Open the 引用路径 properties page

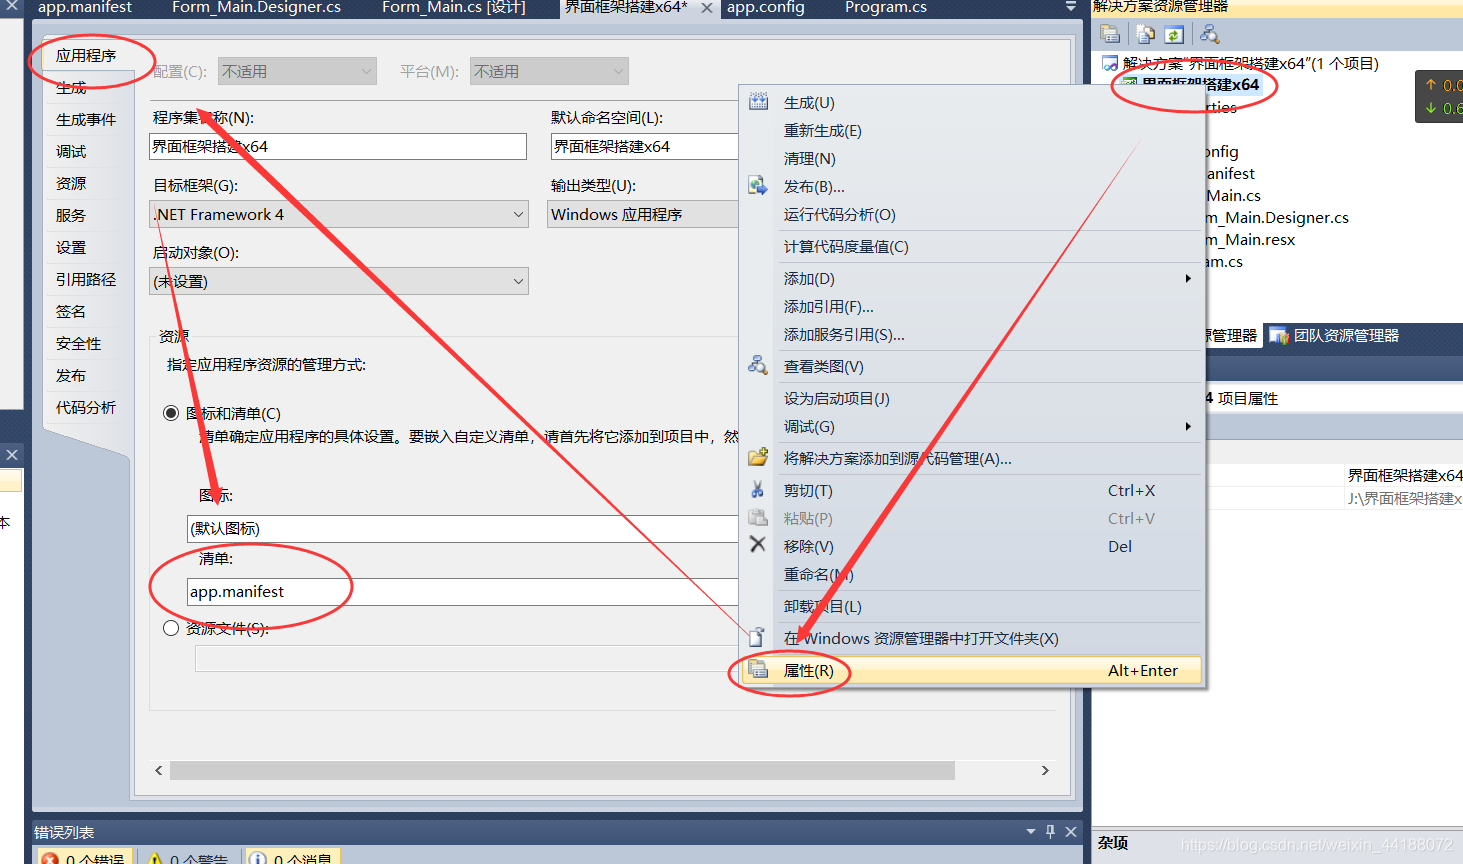coord(86,280)
